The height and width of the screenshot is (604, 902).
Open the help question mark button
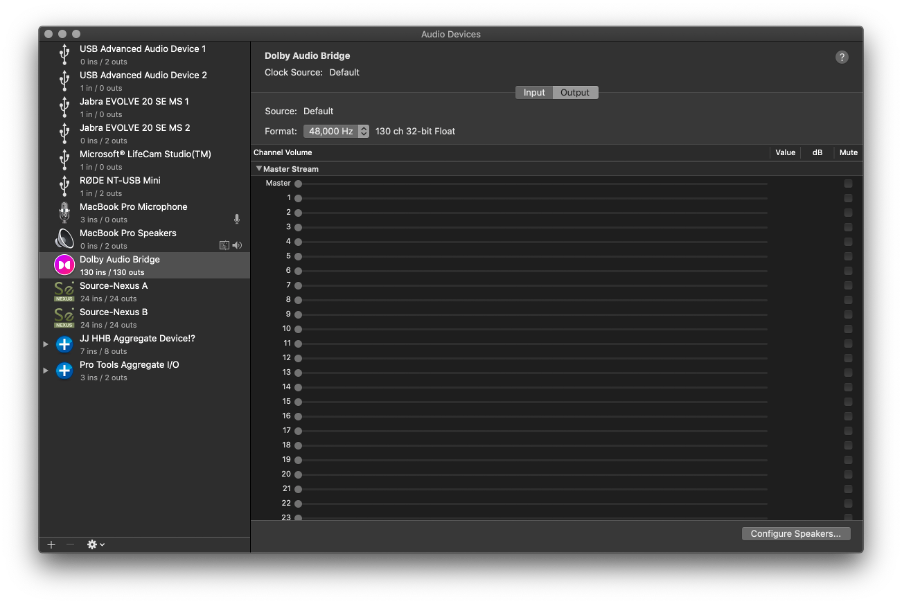coord(842,58)
